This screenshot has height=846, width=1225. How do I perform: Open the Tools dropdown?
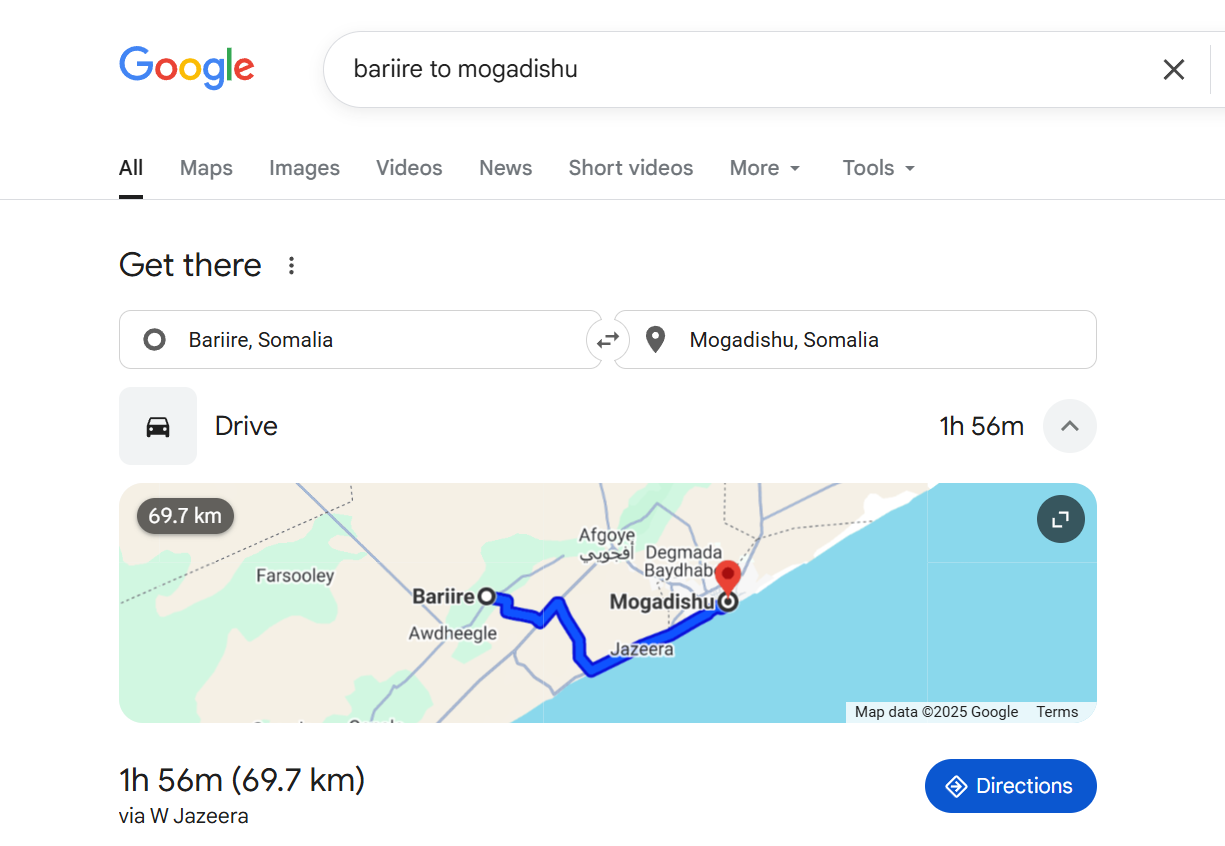pyautogui.click(x=877, y=168)
